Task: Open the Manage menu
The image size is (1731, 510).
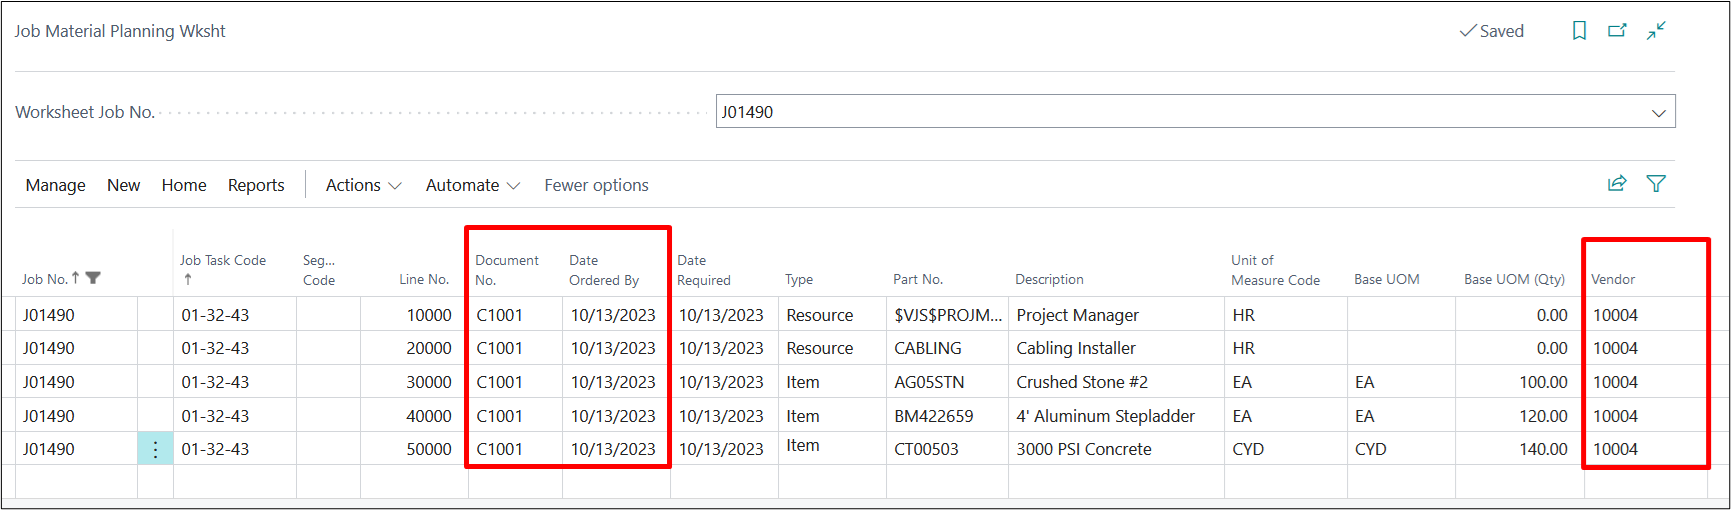Action: pyautogui.click(x=56, y=185)
